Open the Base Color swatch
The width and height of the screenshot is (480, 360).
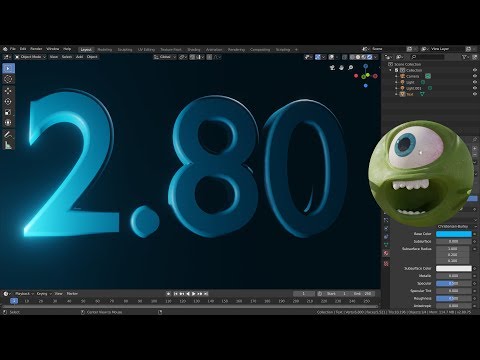click(454, 234)
